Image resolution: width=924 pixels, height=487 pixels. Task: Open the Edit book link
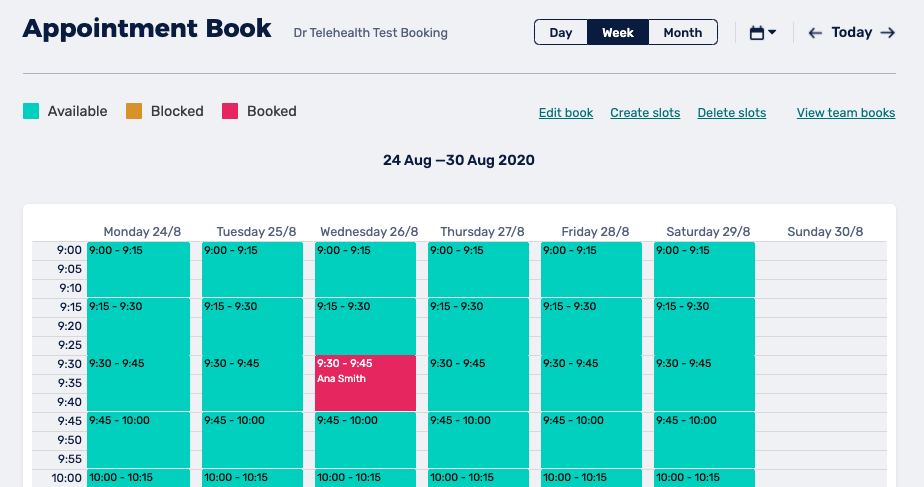tap(566, 113)
